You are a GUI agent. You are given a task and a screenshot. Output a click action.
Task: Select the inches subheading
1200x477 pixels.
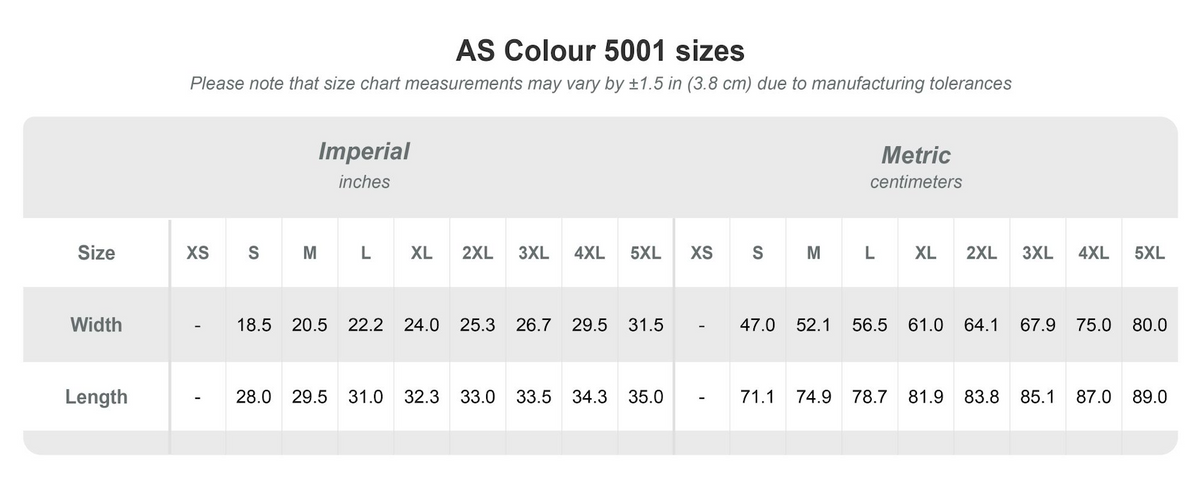tap(364, 182)
